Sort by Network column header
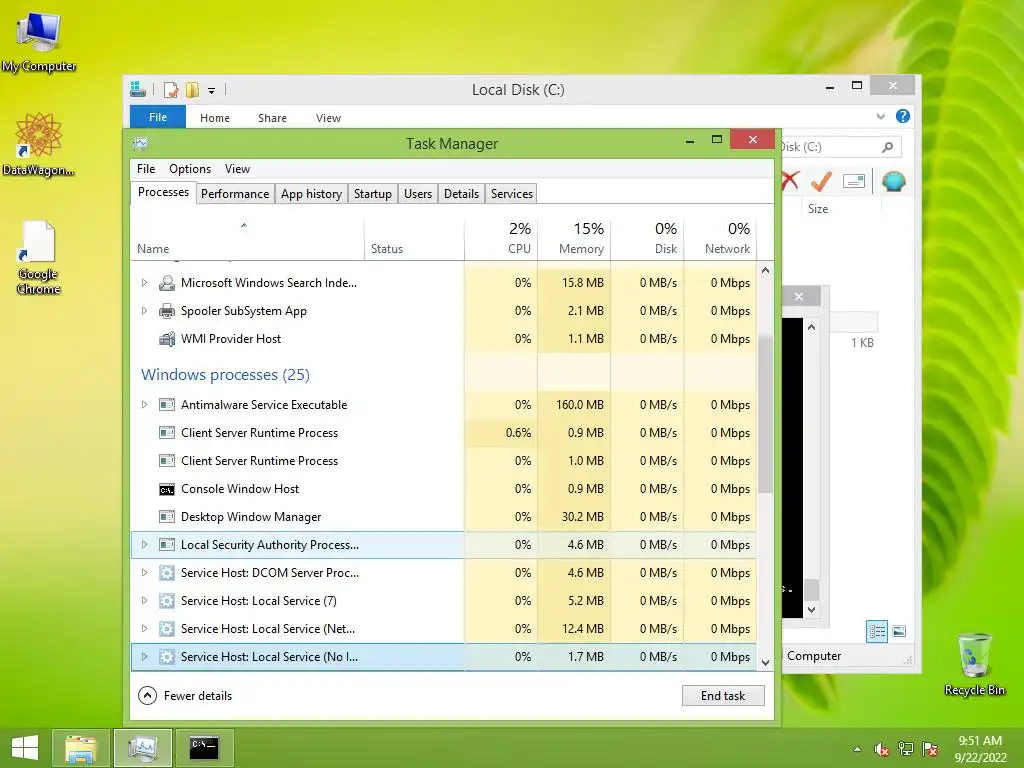Viewport: 1024px width, 768px height. [720, 239]
